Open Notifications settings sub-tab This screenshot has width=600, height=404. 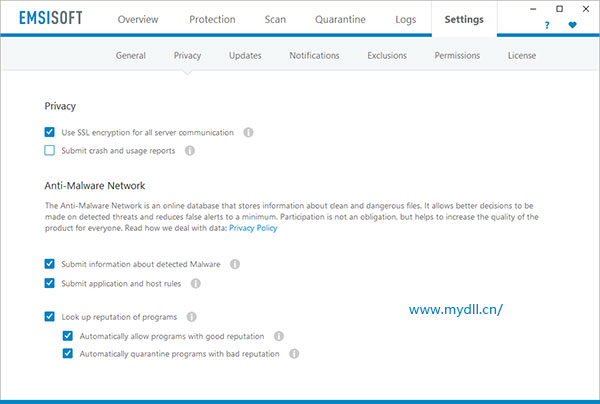click(x=315, y=55)
